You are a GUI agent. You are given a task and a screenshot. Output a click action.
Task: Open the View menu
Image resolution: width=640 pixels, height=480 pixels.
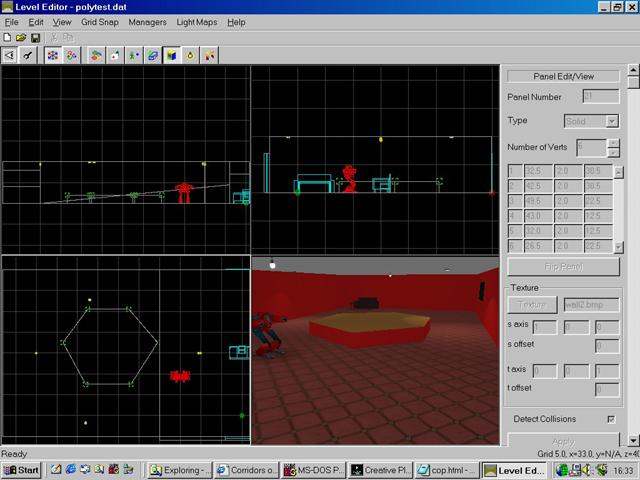62,22
